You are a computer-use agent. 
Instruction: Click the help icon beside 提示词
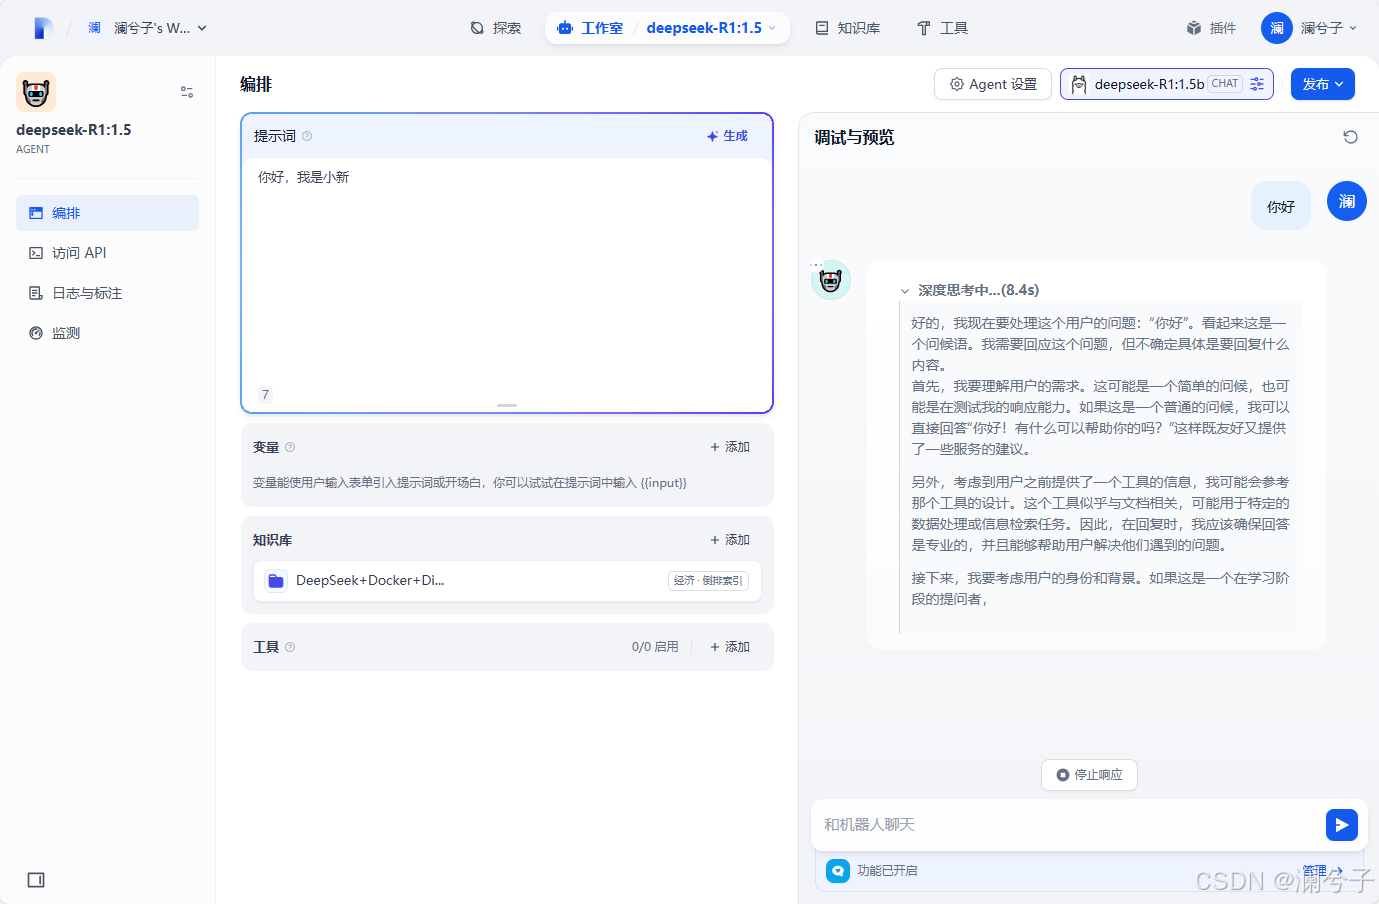tap(307, 136)
